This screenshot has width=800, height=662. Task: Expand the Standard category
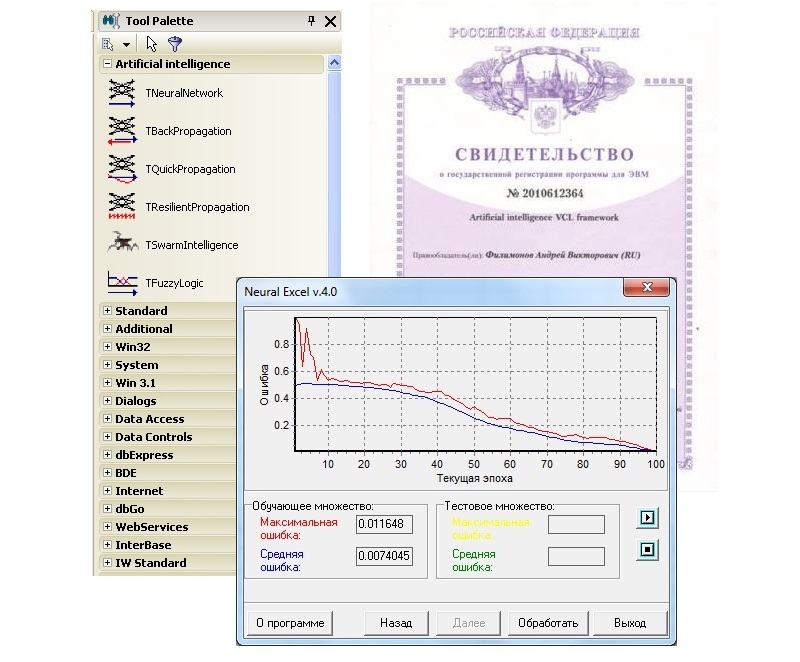point(107,311)
